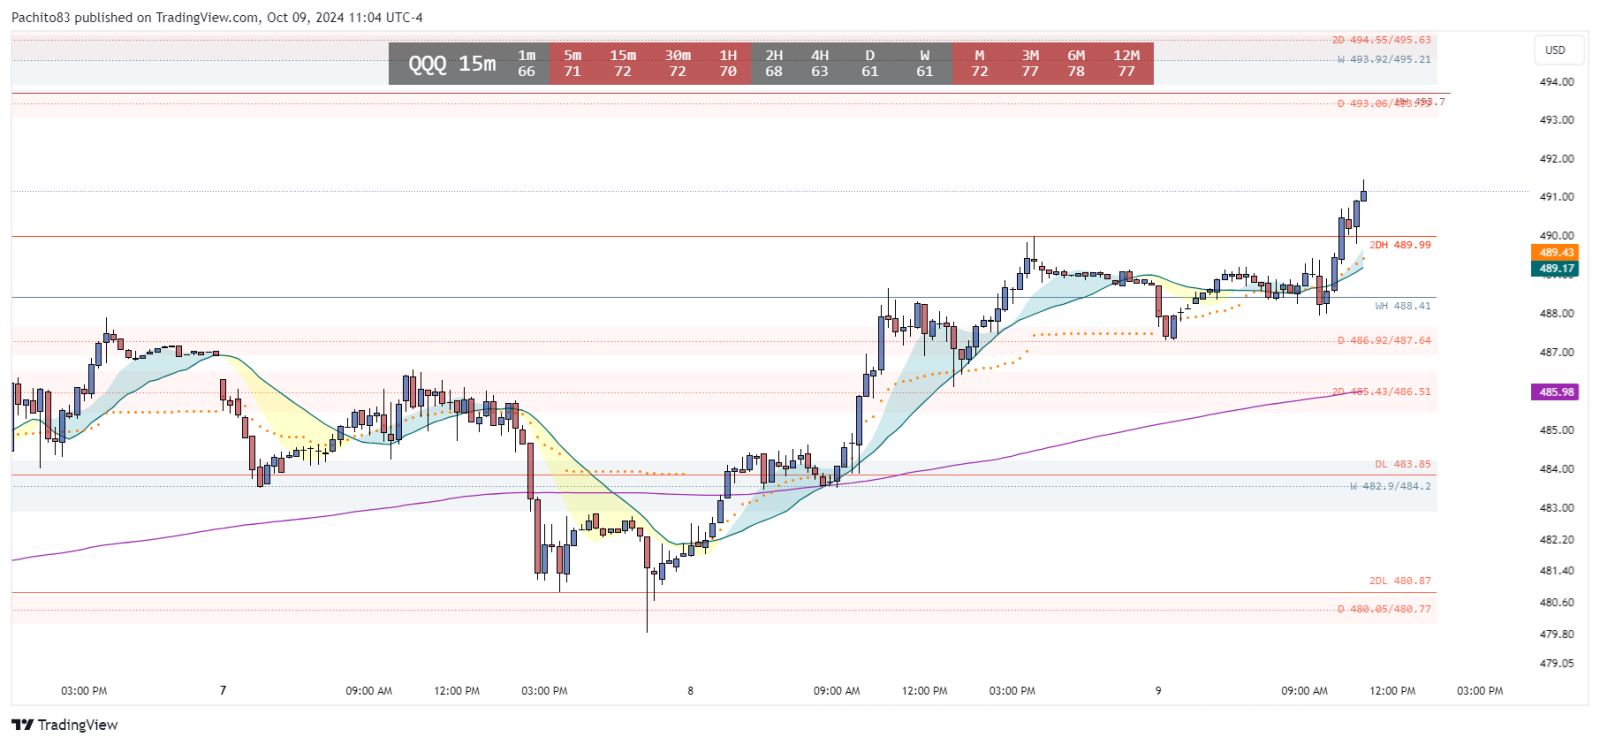Click the 2D 485.43/486.51 zone label
This screenshot has height=745, width=1600.
point(1381,392)
